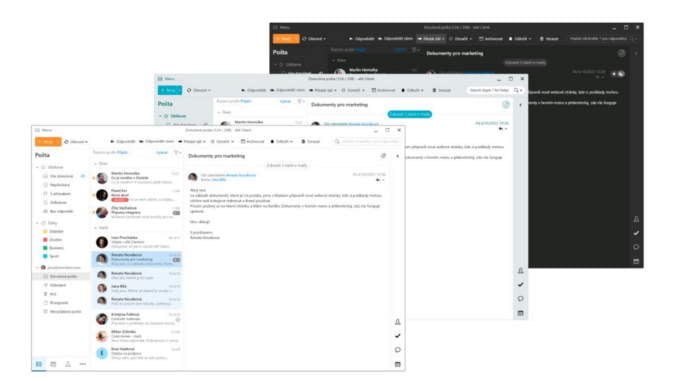Screen dimensions: 678x381
Task: Click the Odpovědět reply icon in front window
Action: pos(112,141)
